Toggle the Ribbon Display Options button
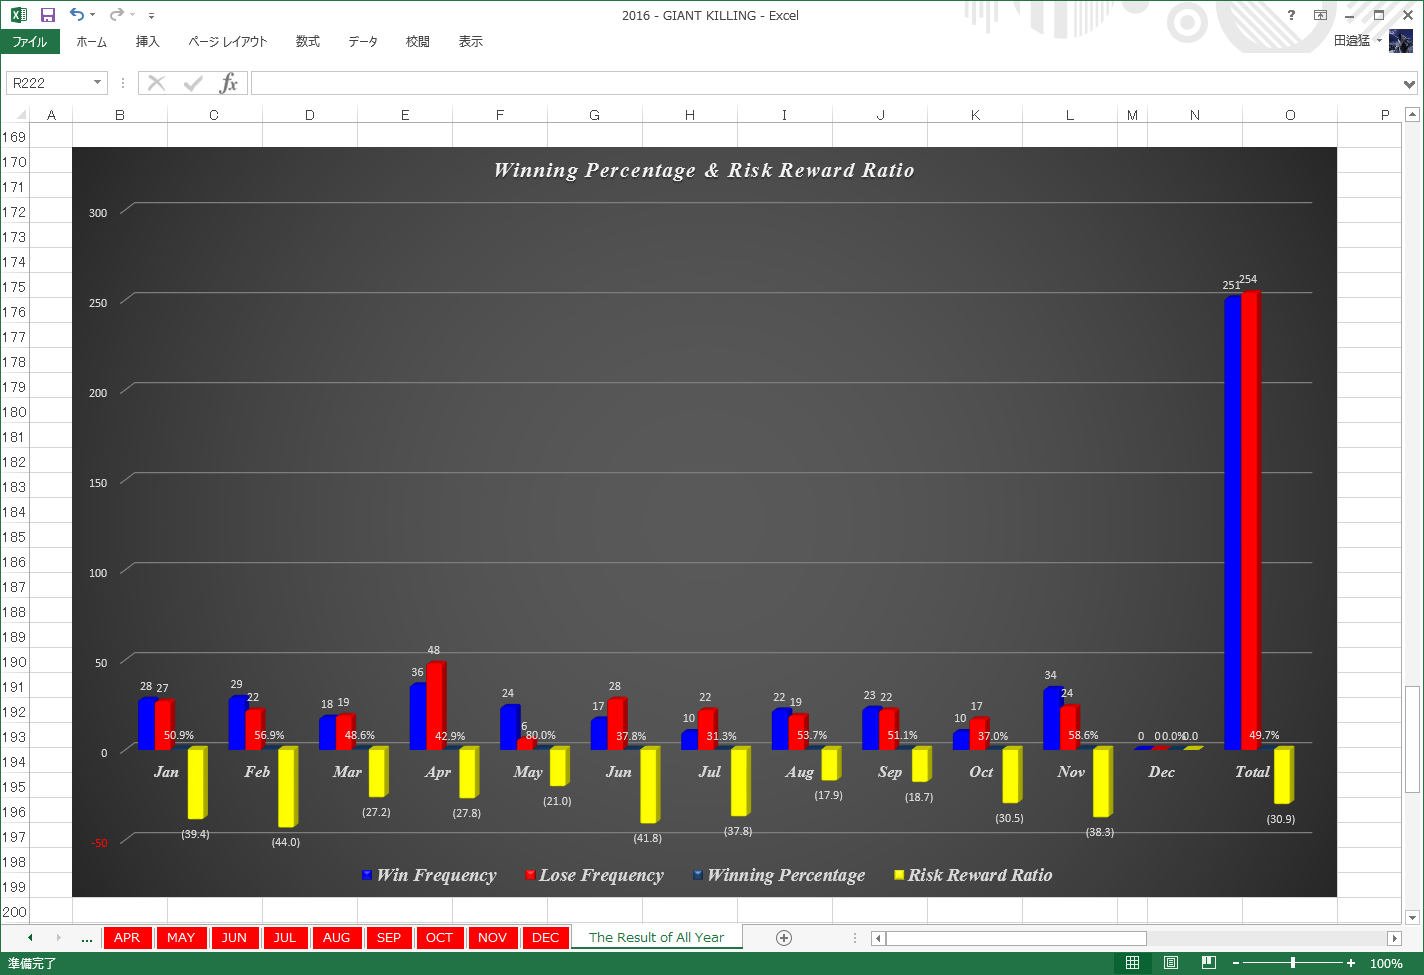Image resolution: width=1424 pixels, height=975 pixels. 1320,15
